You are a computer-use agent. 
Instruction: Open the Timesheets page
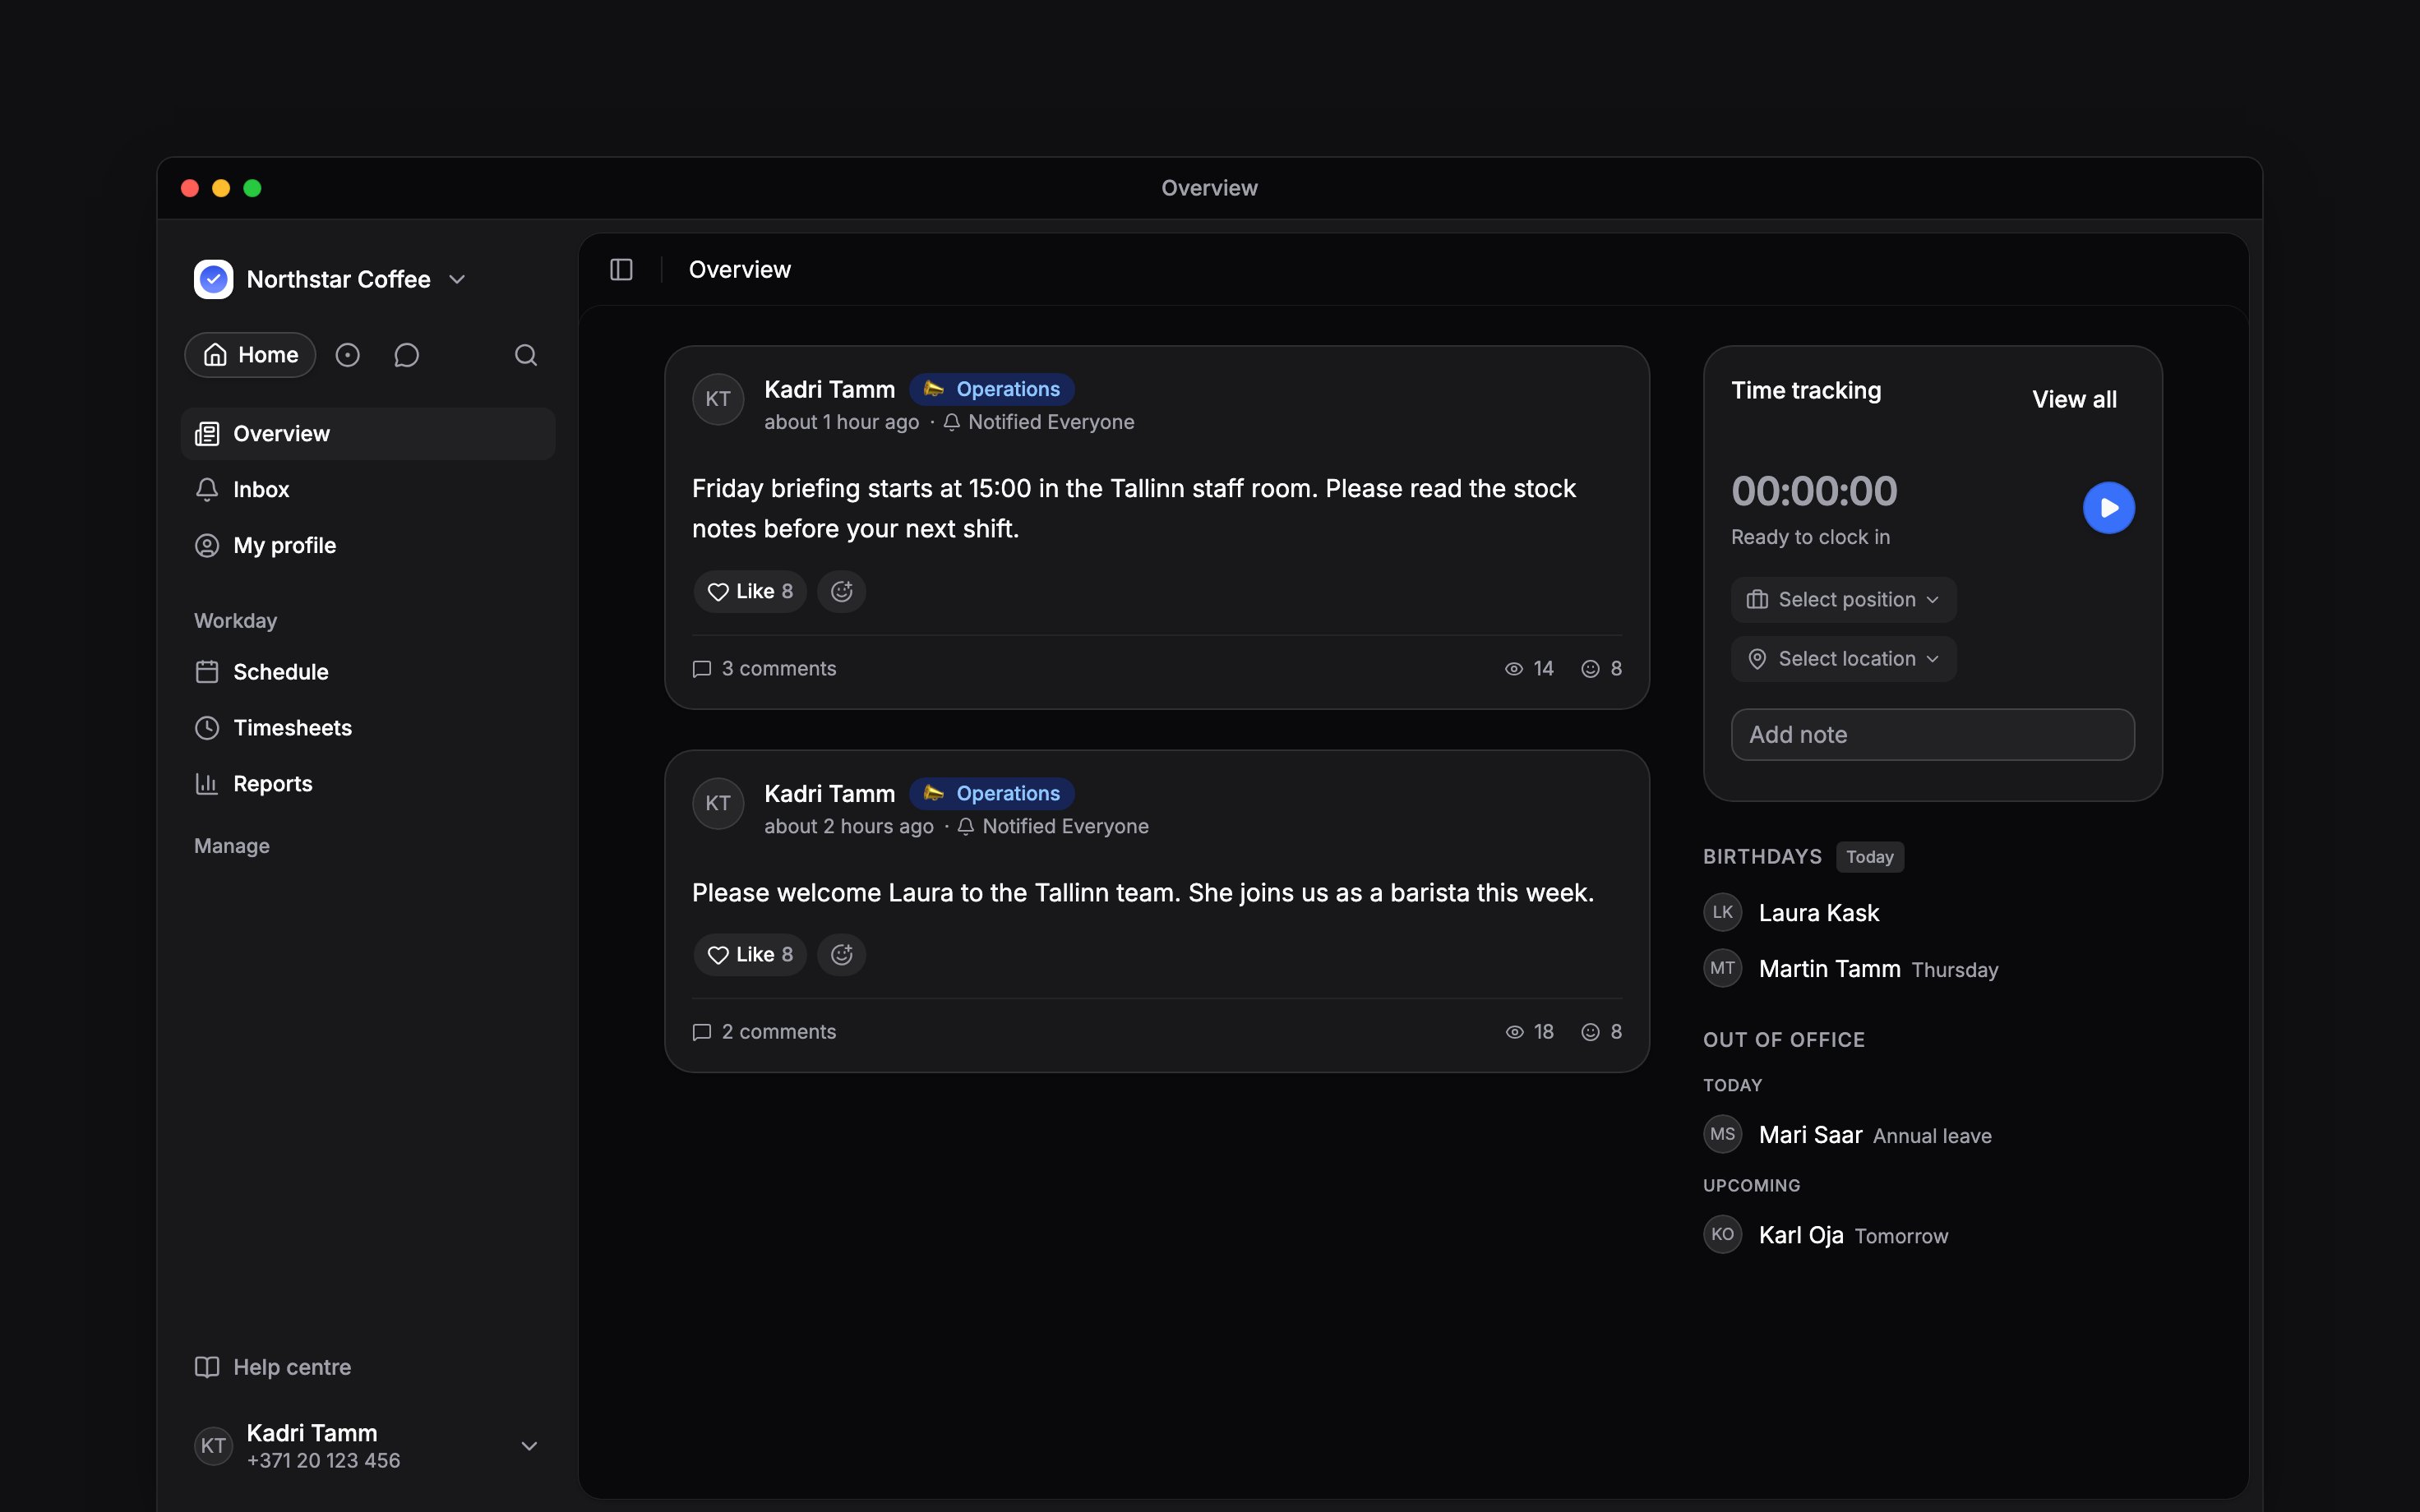pyautogui.click(x=368, y=728)
